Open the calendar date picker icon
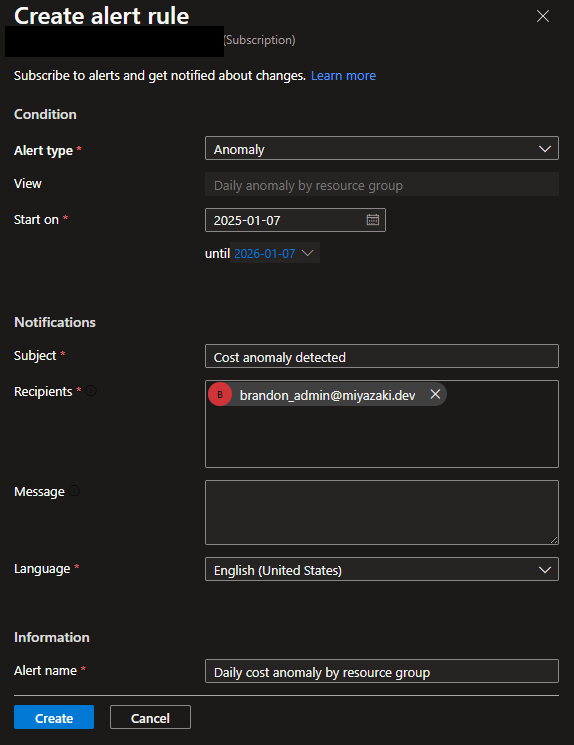574x745 pixels. tap(373, 220)
